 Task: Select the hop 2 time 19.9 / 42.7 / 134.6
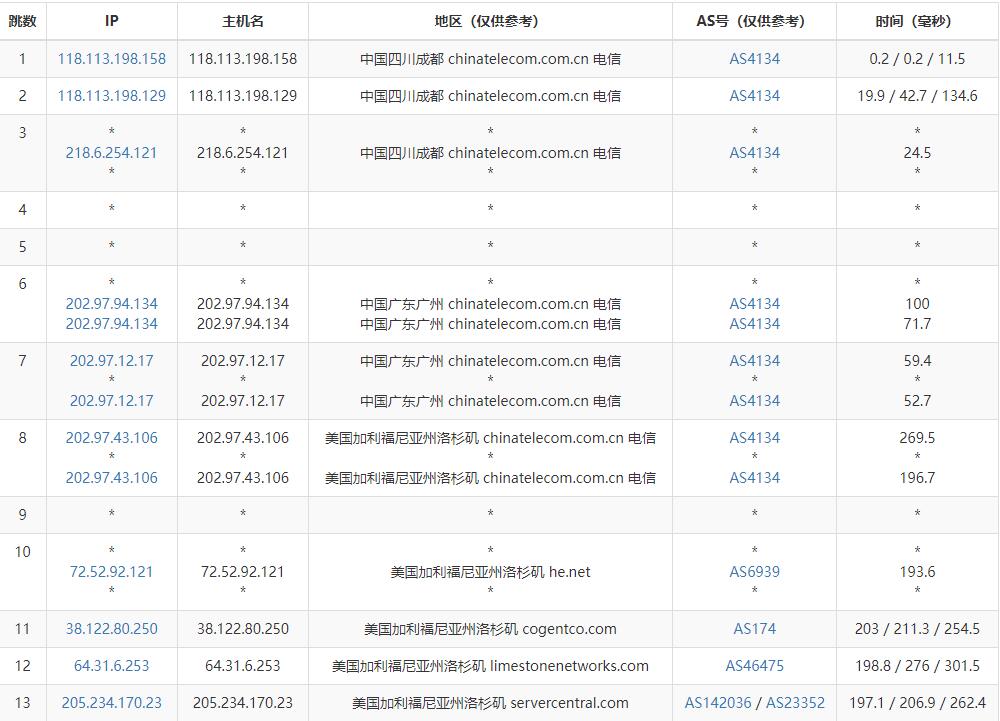point(917,96)
